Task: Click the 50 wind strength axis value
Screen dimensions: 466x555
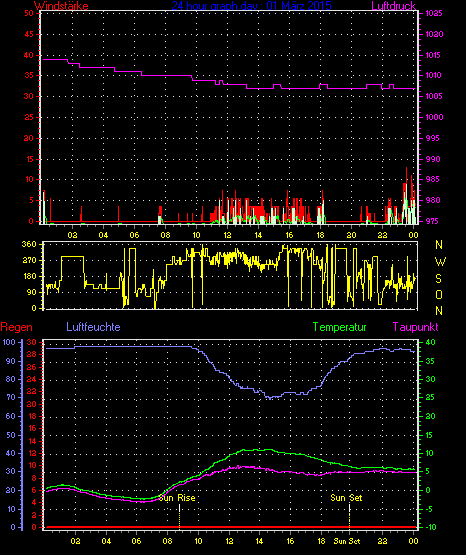Action: click(x=29, y=13)
